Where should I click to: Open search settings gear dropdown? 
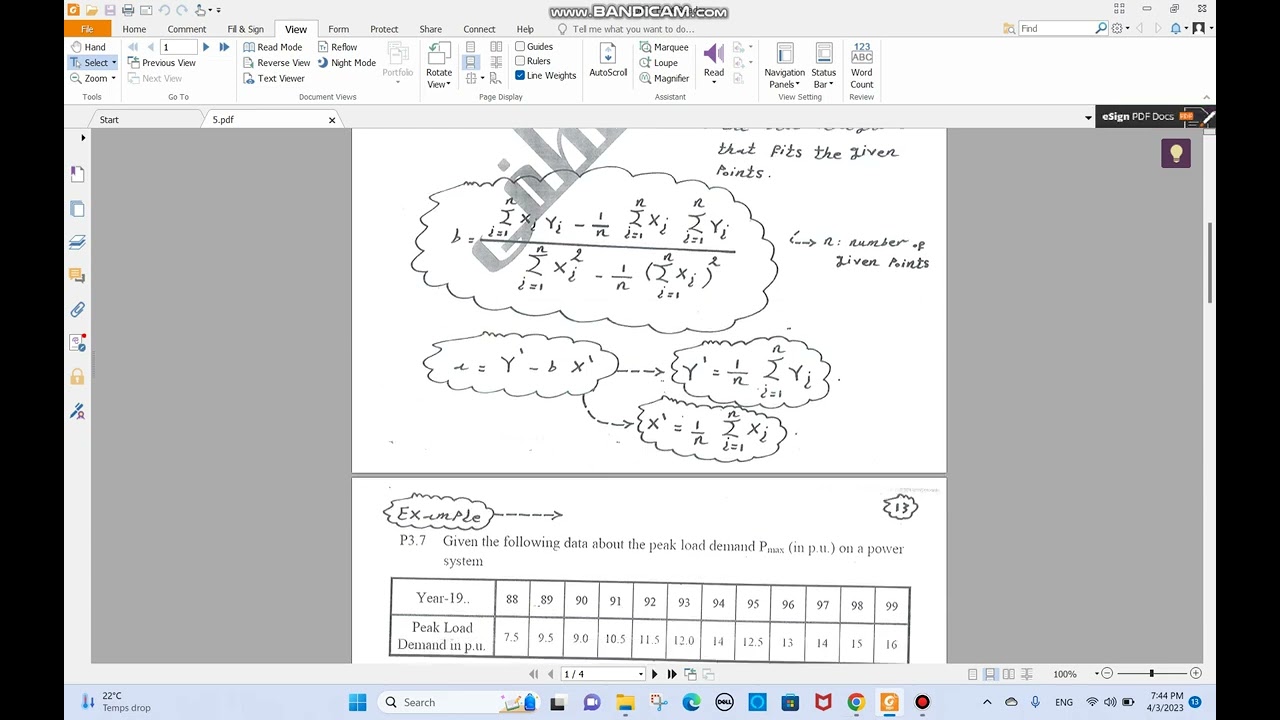[1120, 29]
